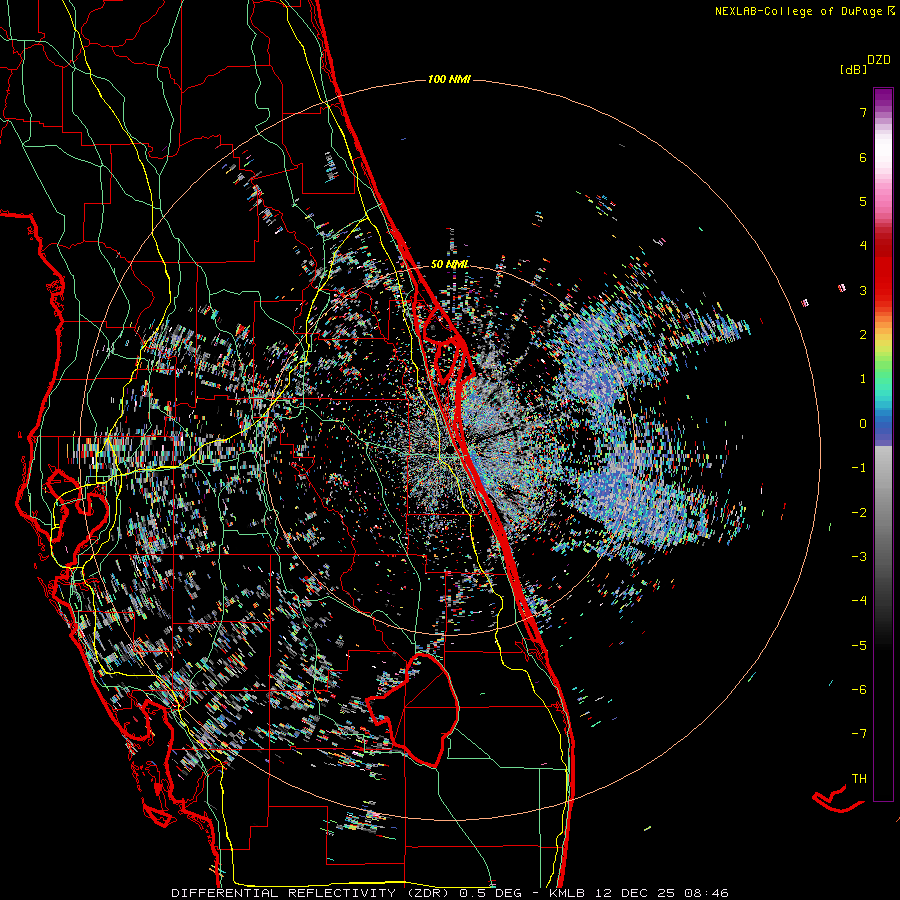The image size is (900, 900).
Task: Click the 50 NMI range ring label
Action: click(450, 265)
